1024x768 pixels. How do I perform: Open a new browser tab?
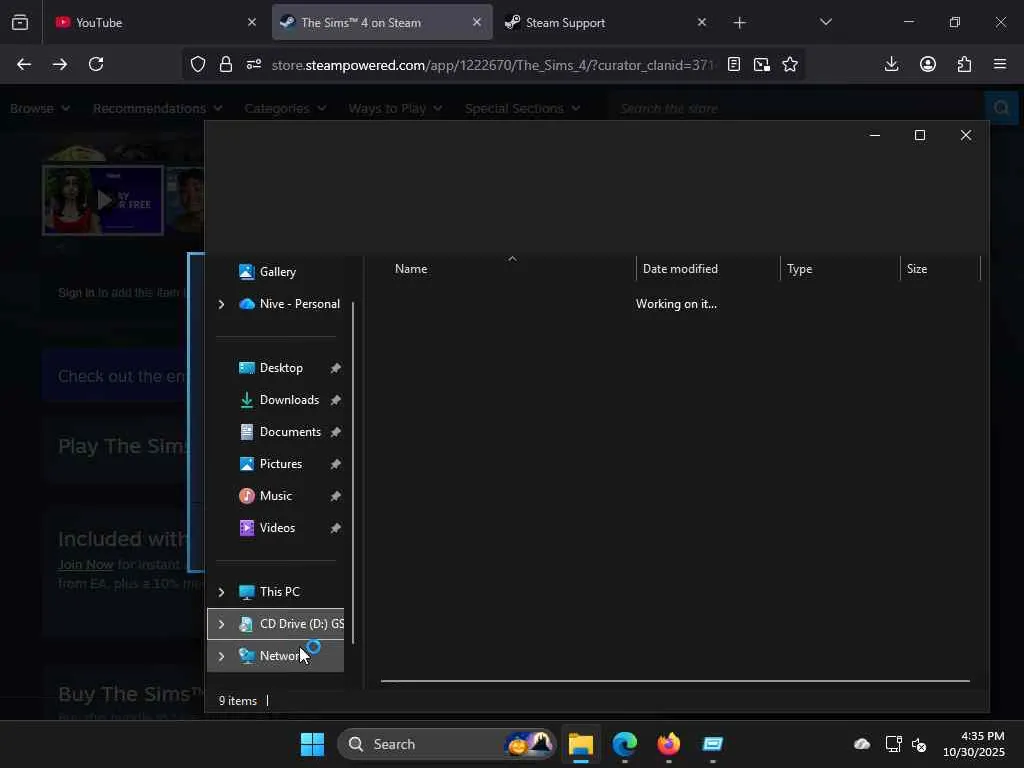click(x=739, y=23)
